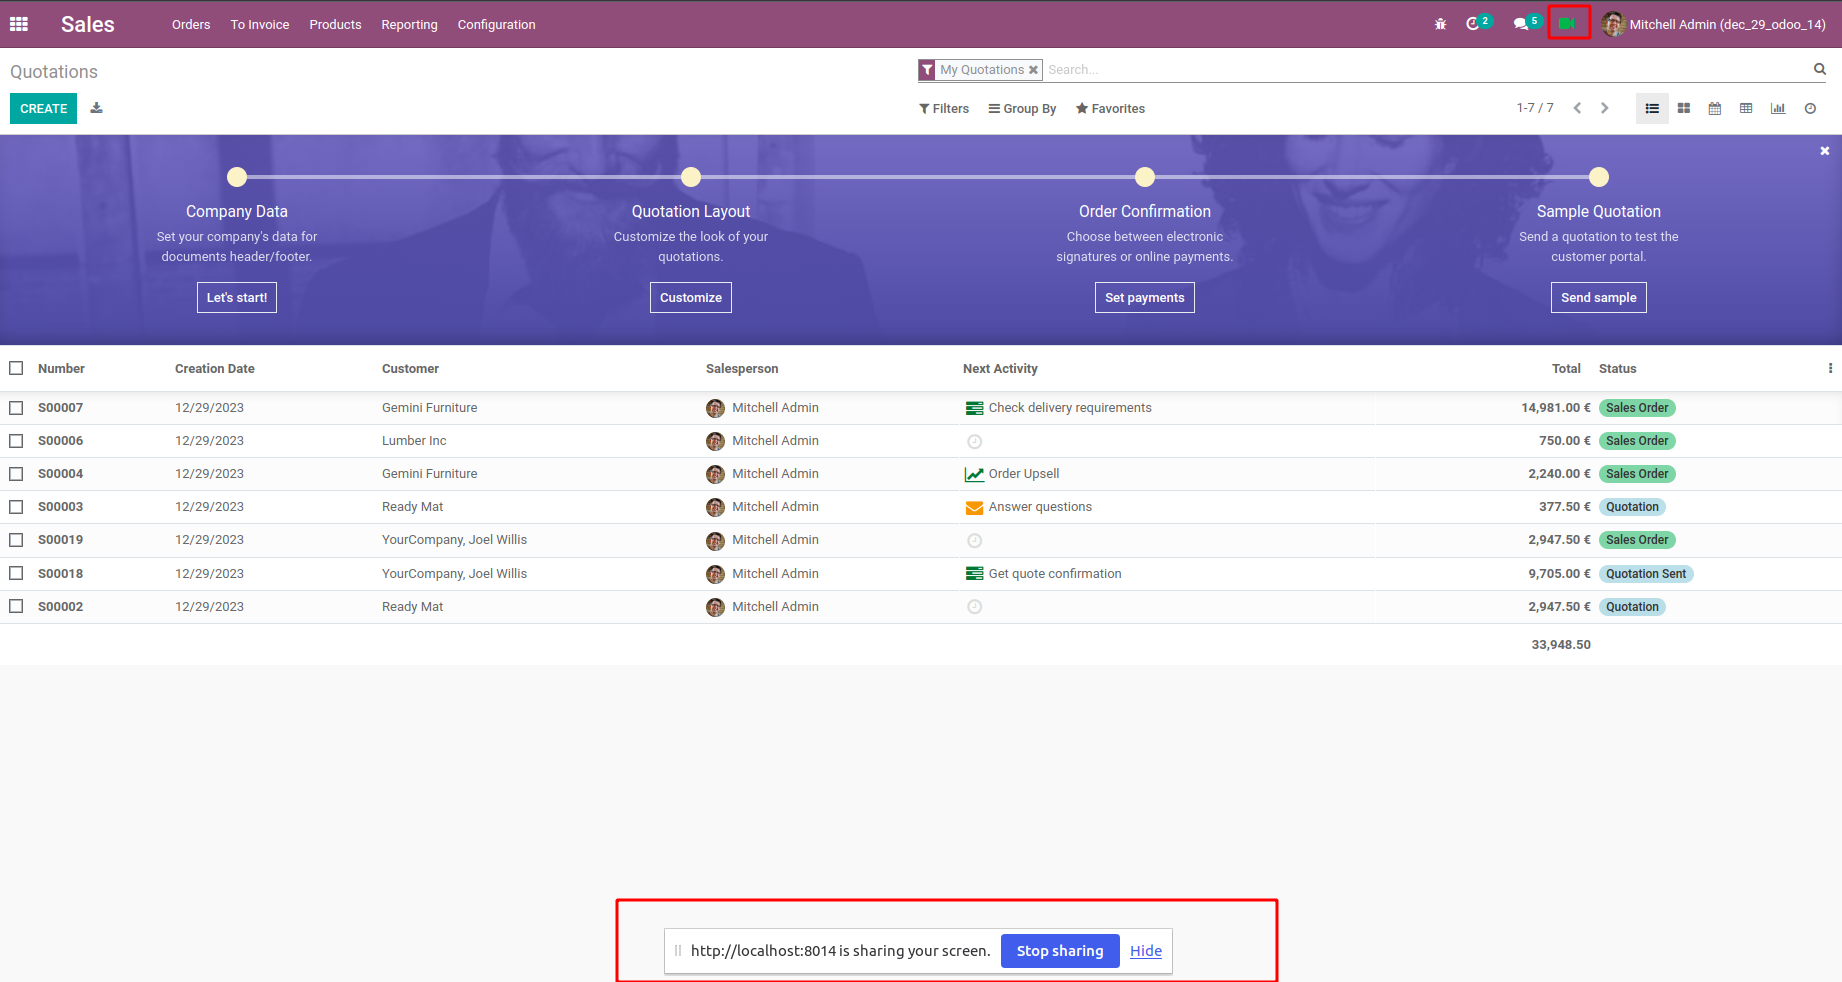The width and height of the screenshot is (1842, 982).
Task: Click the export download icon
Action: point(97,108)
